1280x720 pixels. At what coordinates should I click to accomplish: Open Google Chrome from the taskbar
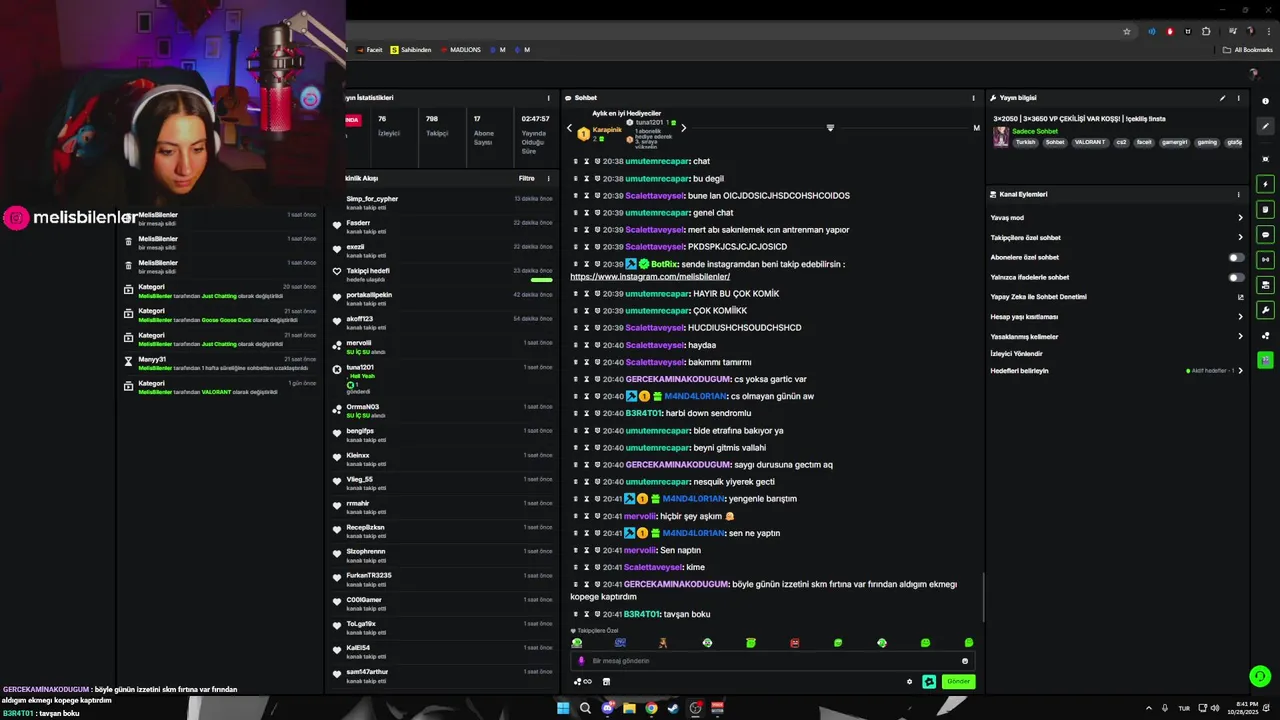pyautogui.click(x=651, y=708)
